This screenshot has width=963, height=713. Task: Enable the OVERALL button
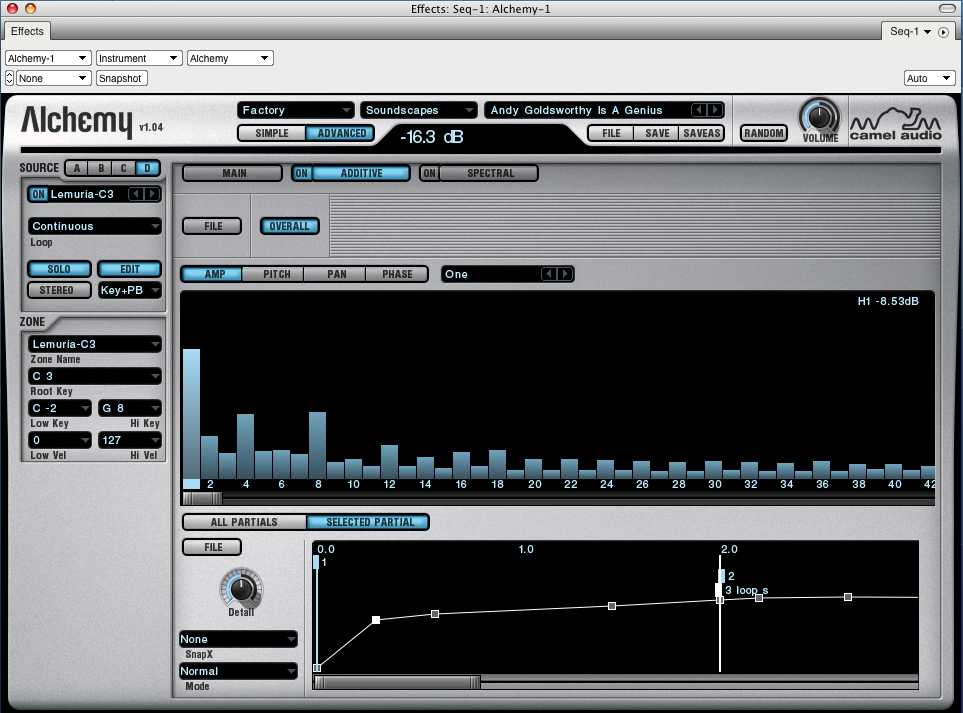[289, 226]
